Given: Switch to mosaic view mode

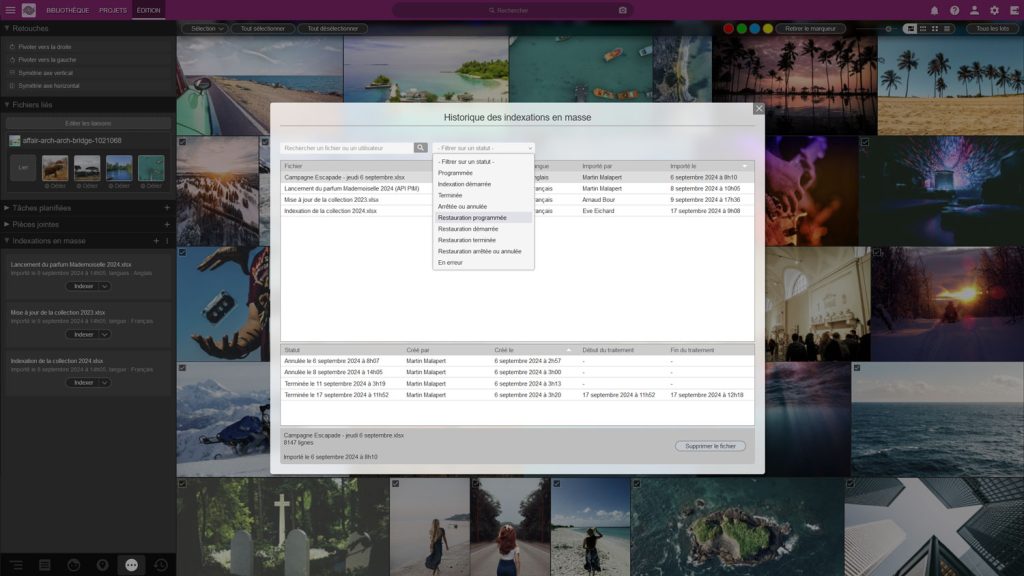Looking at the screenshot, I should 910,29.
